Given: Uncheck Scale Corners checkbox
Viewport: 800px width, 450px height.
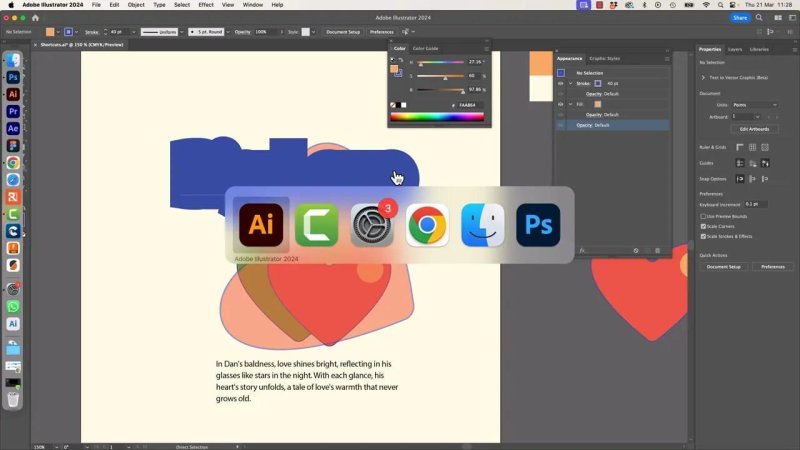Looking at the screenshot, I should 703,227.
